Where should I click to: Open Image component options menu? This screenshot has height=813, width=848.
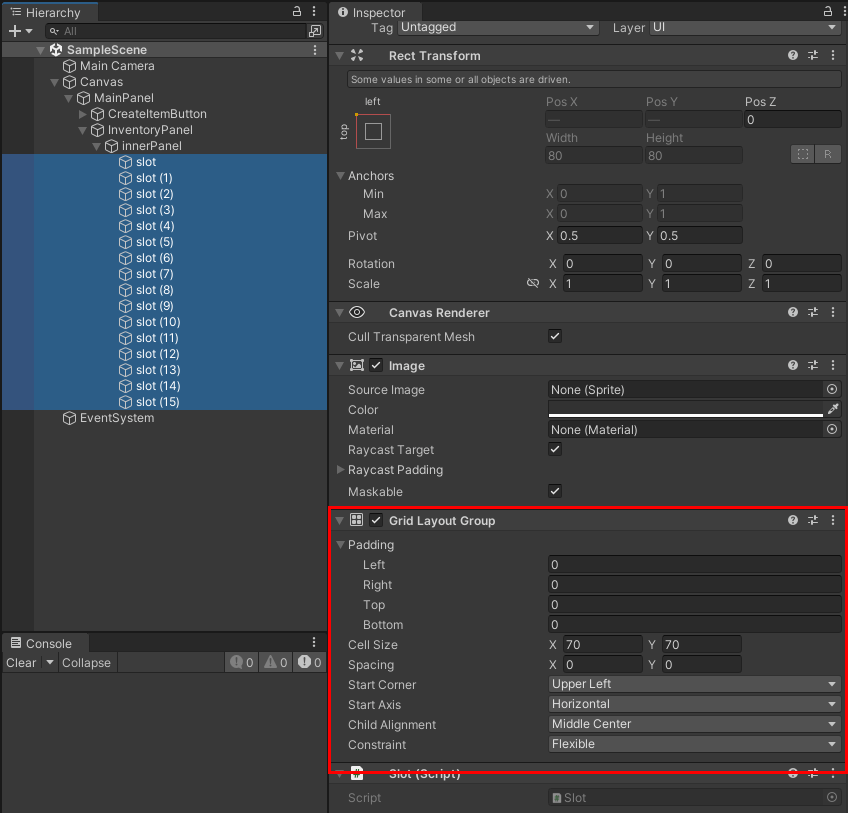pos(833,365)
